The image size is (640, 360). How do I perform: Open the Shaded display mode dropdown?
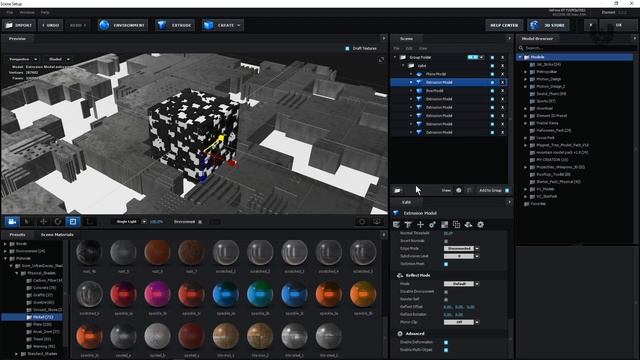(59, 59)
